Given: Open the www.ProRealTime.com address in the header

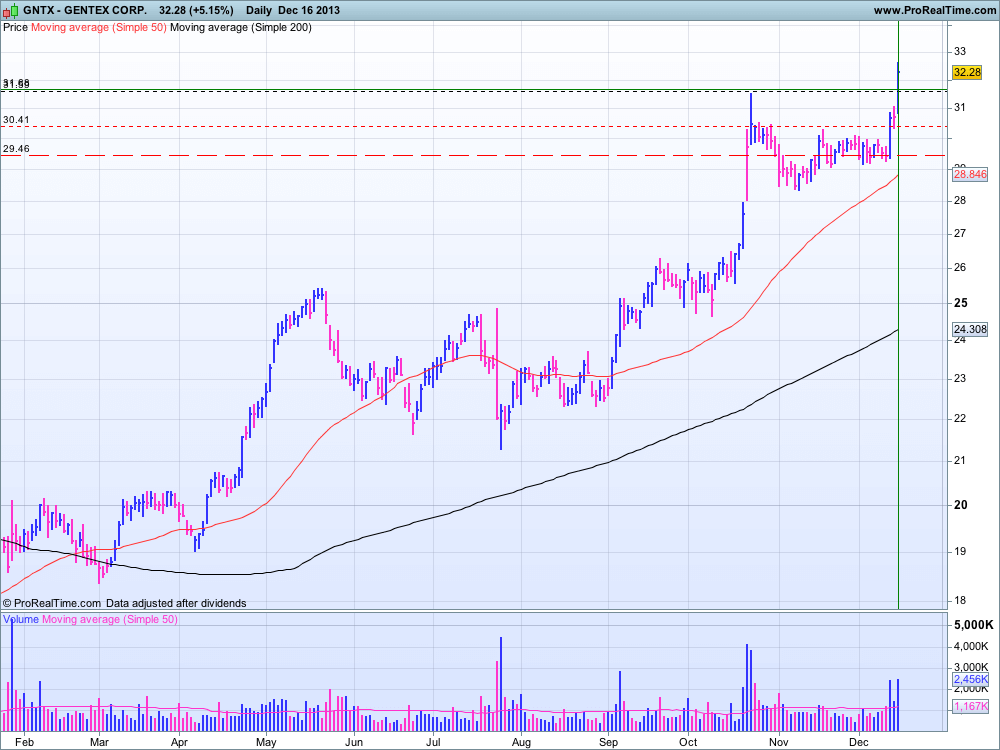Looking at the screenshot, I should [x=934, y=10].
